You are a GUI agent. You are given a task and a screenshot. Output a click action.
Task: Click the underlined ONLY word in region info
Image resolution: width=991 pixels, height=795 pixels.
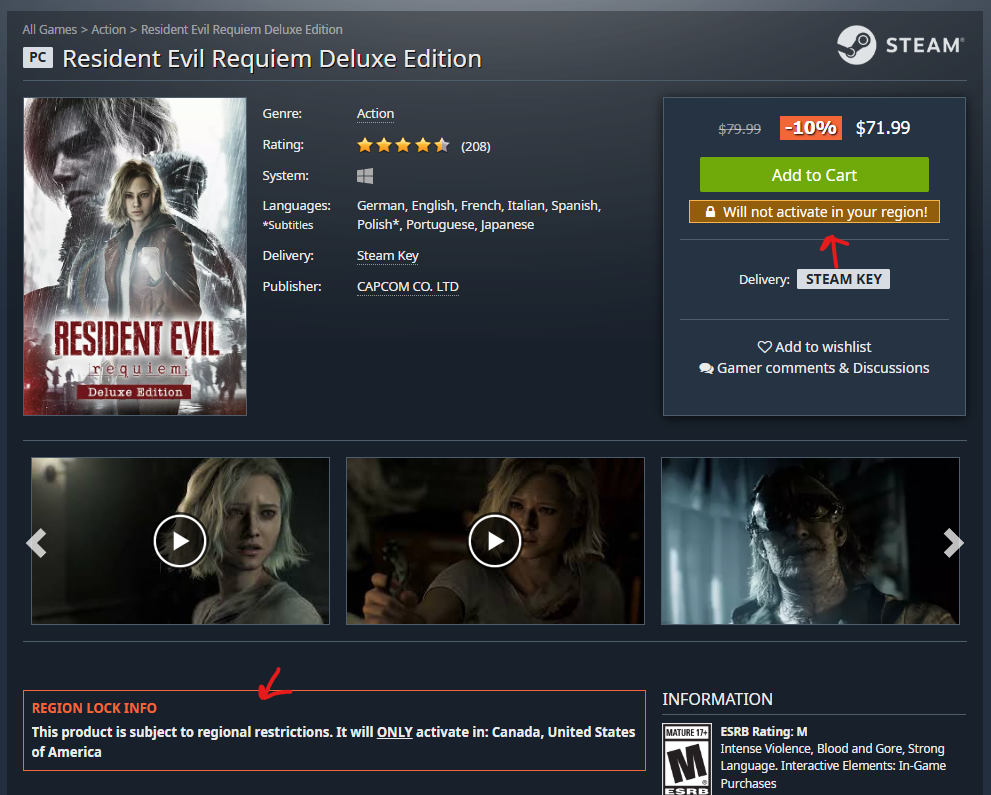tap(394, 732)
